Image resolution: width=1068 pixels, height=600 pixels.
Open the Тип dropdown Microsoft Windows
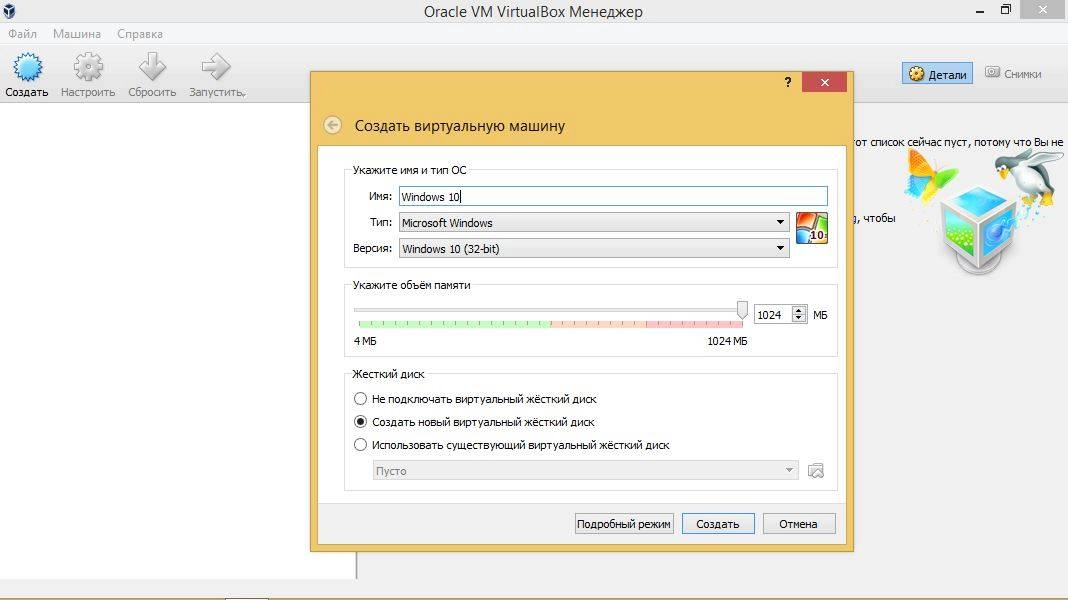594,223
